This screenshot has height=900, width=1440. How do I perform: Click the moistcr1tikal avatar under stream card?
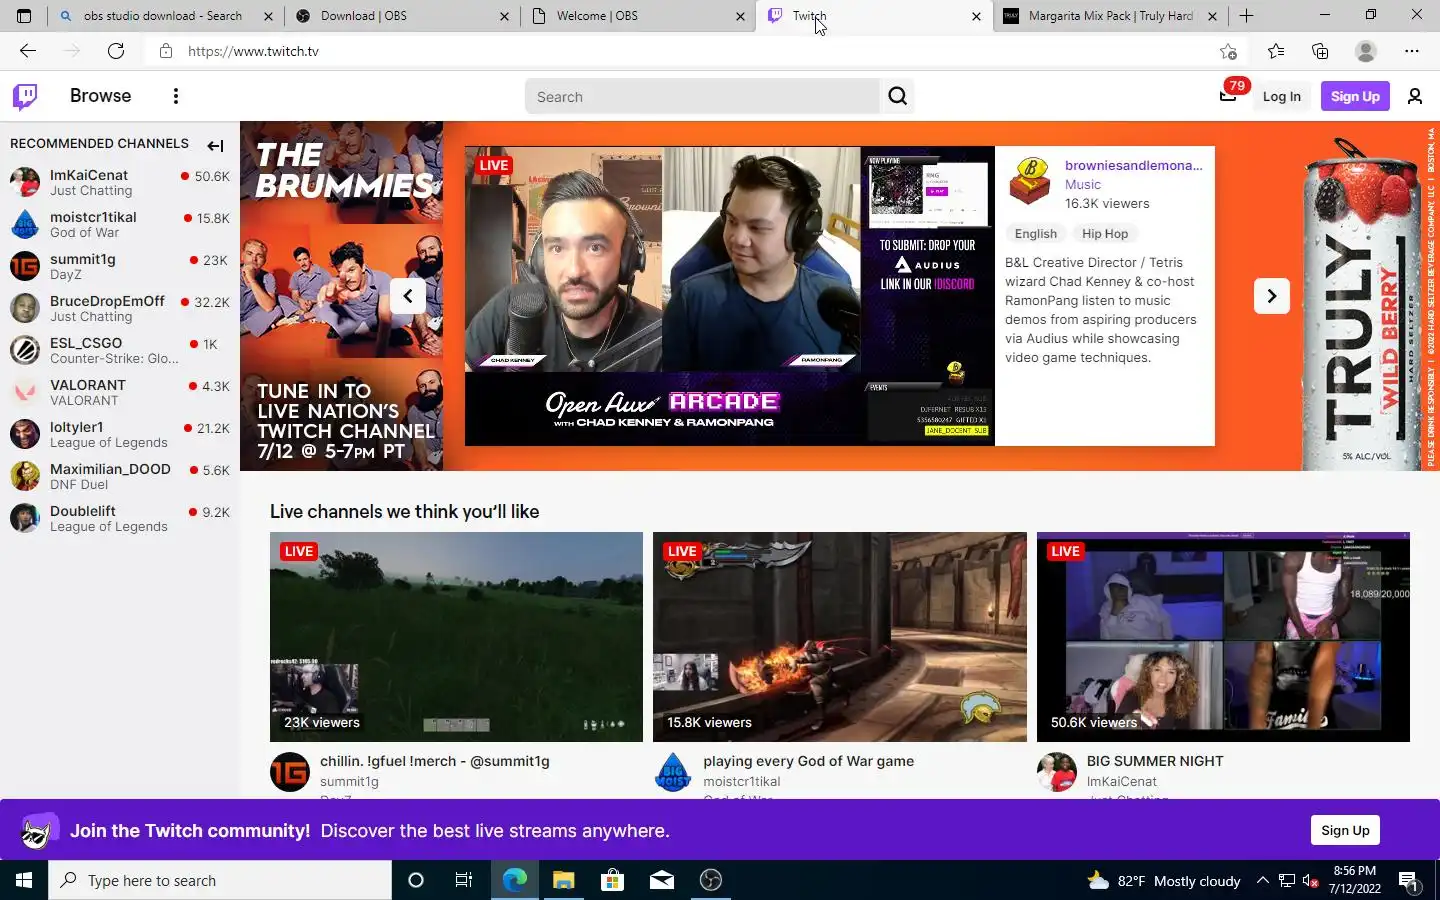pos(673,772)
